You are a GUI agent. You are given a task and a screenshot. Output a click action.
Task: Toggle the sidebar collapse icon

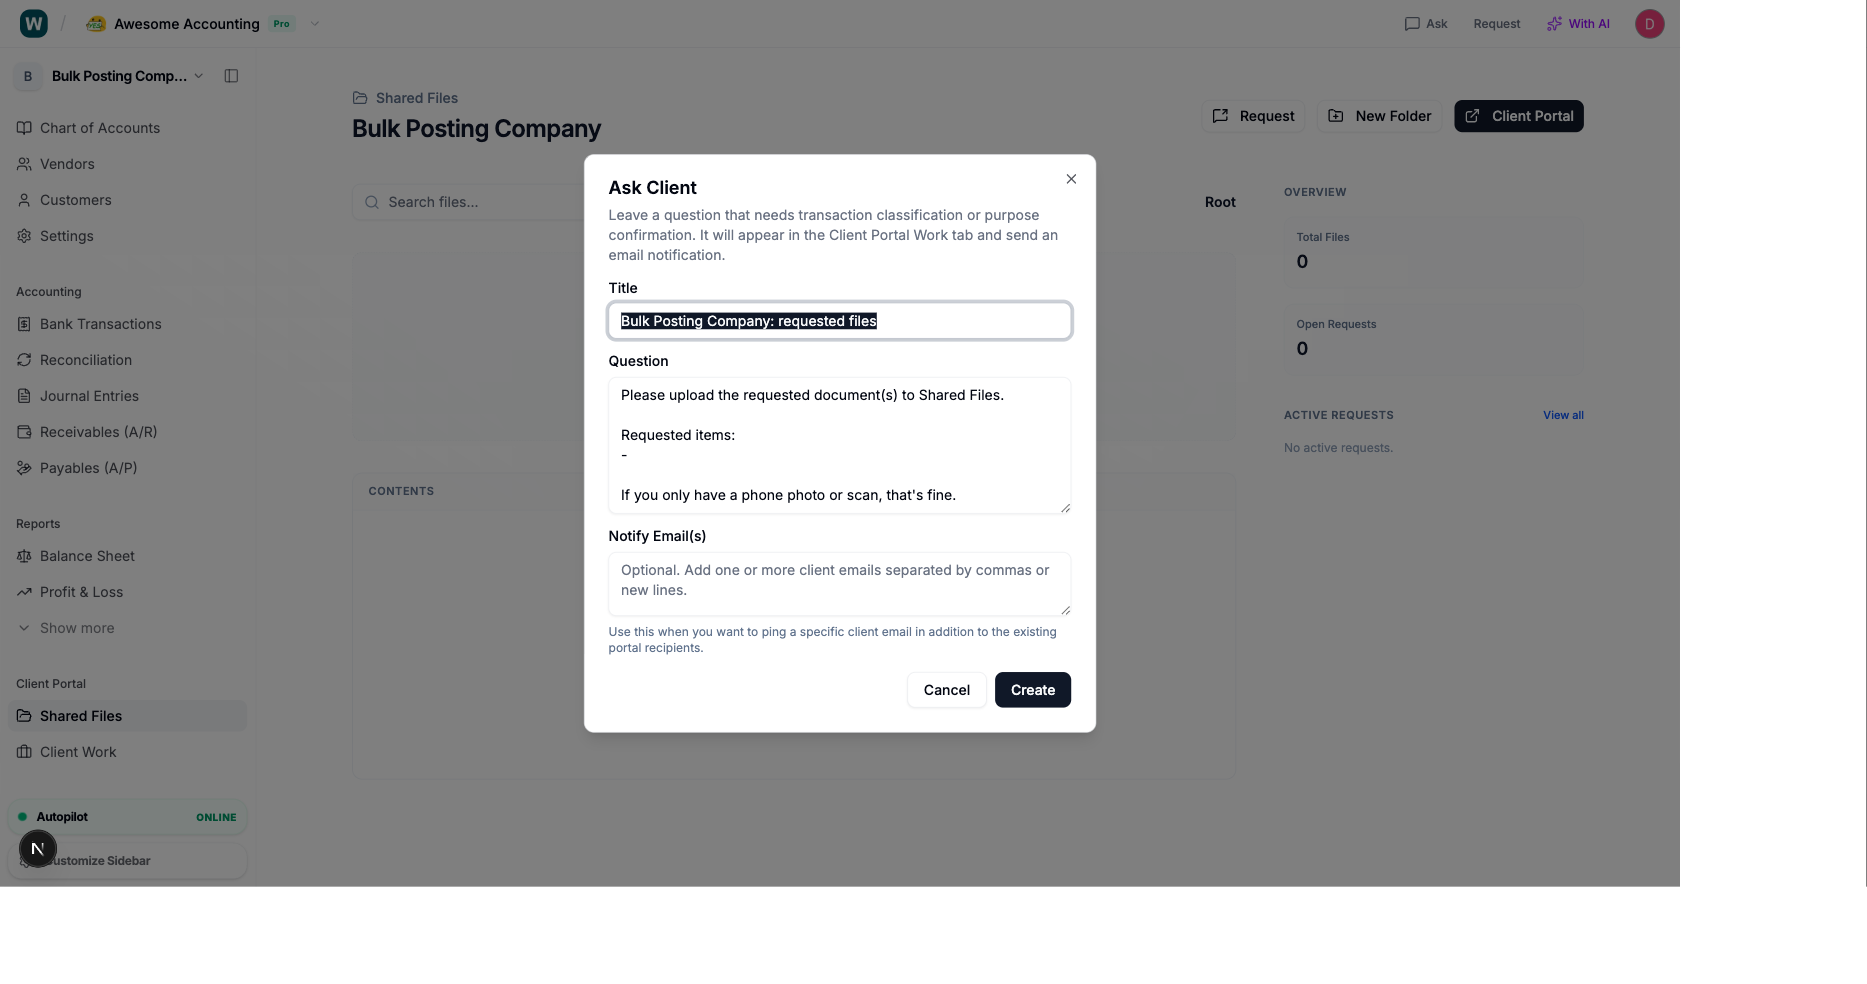click(x=231, y=76)
